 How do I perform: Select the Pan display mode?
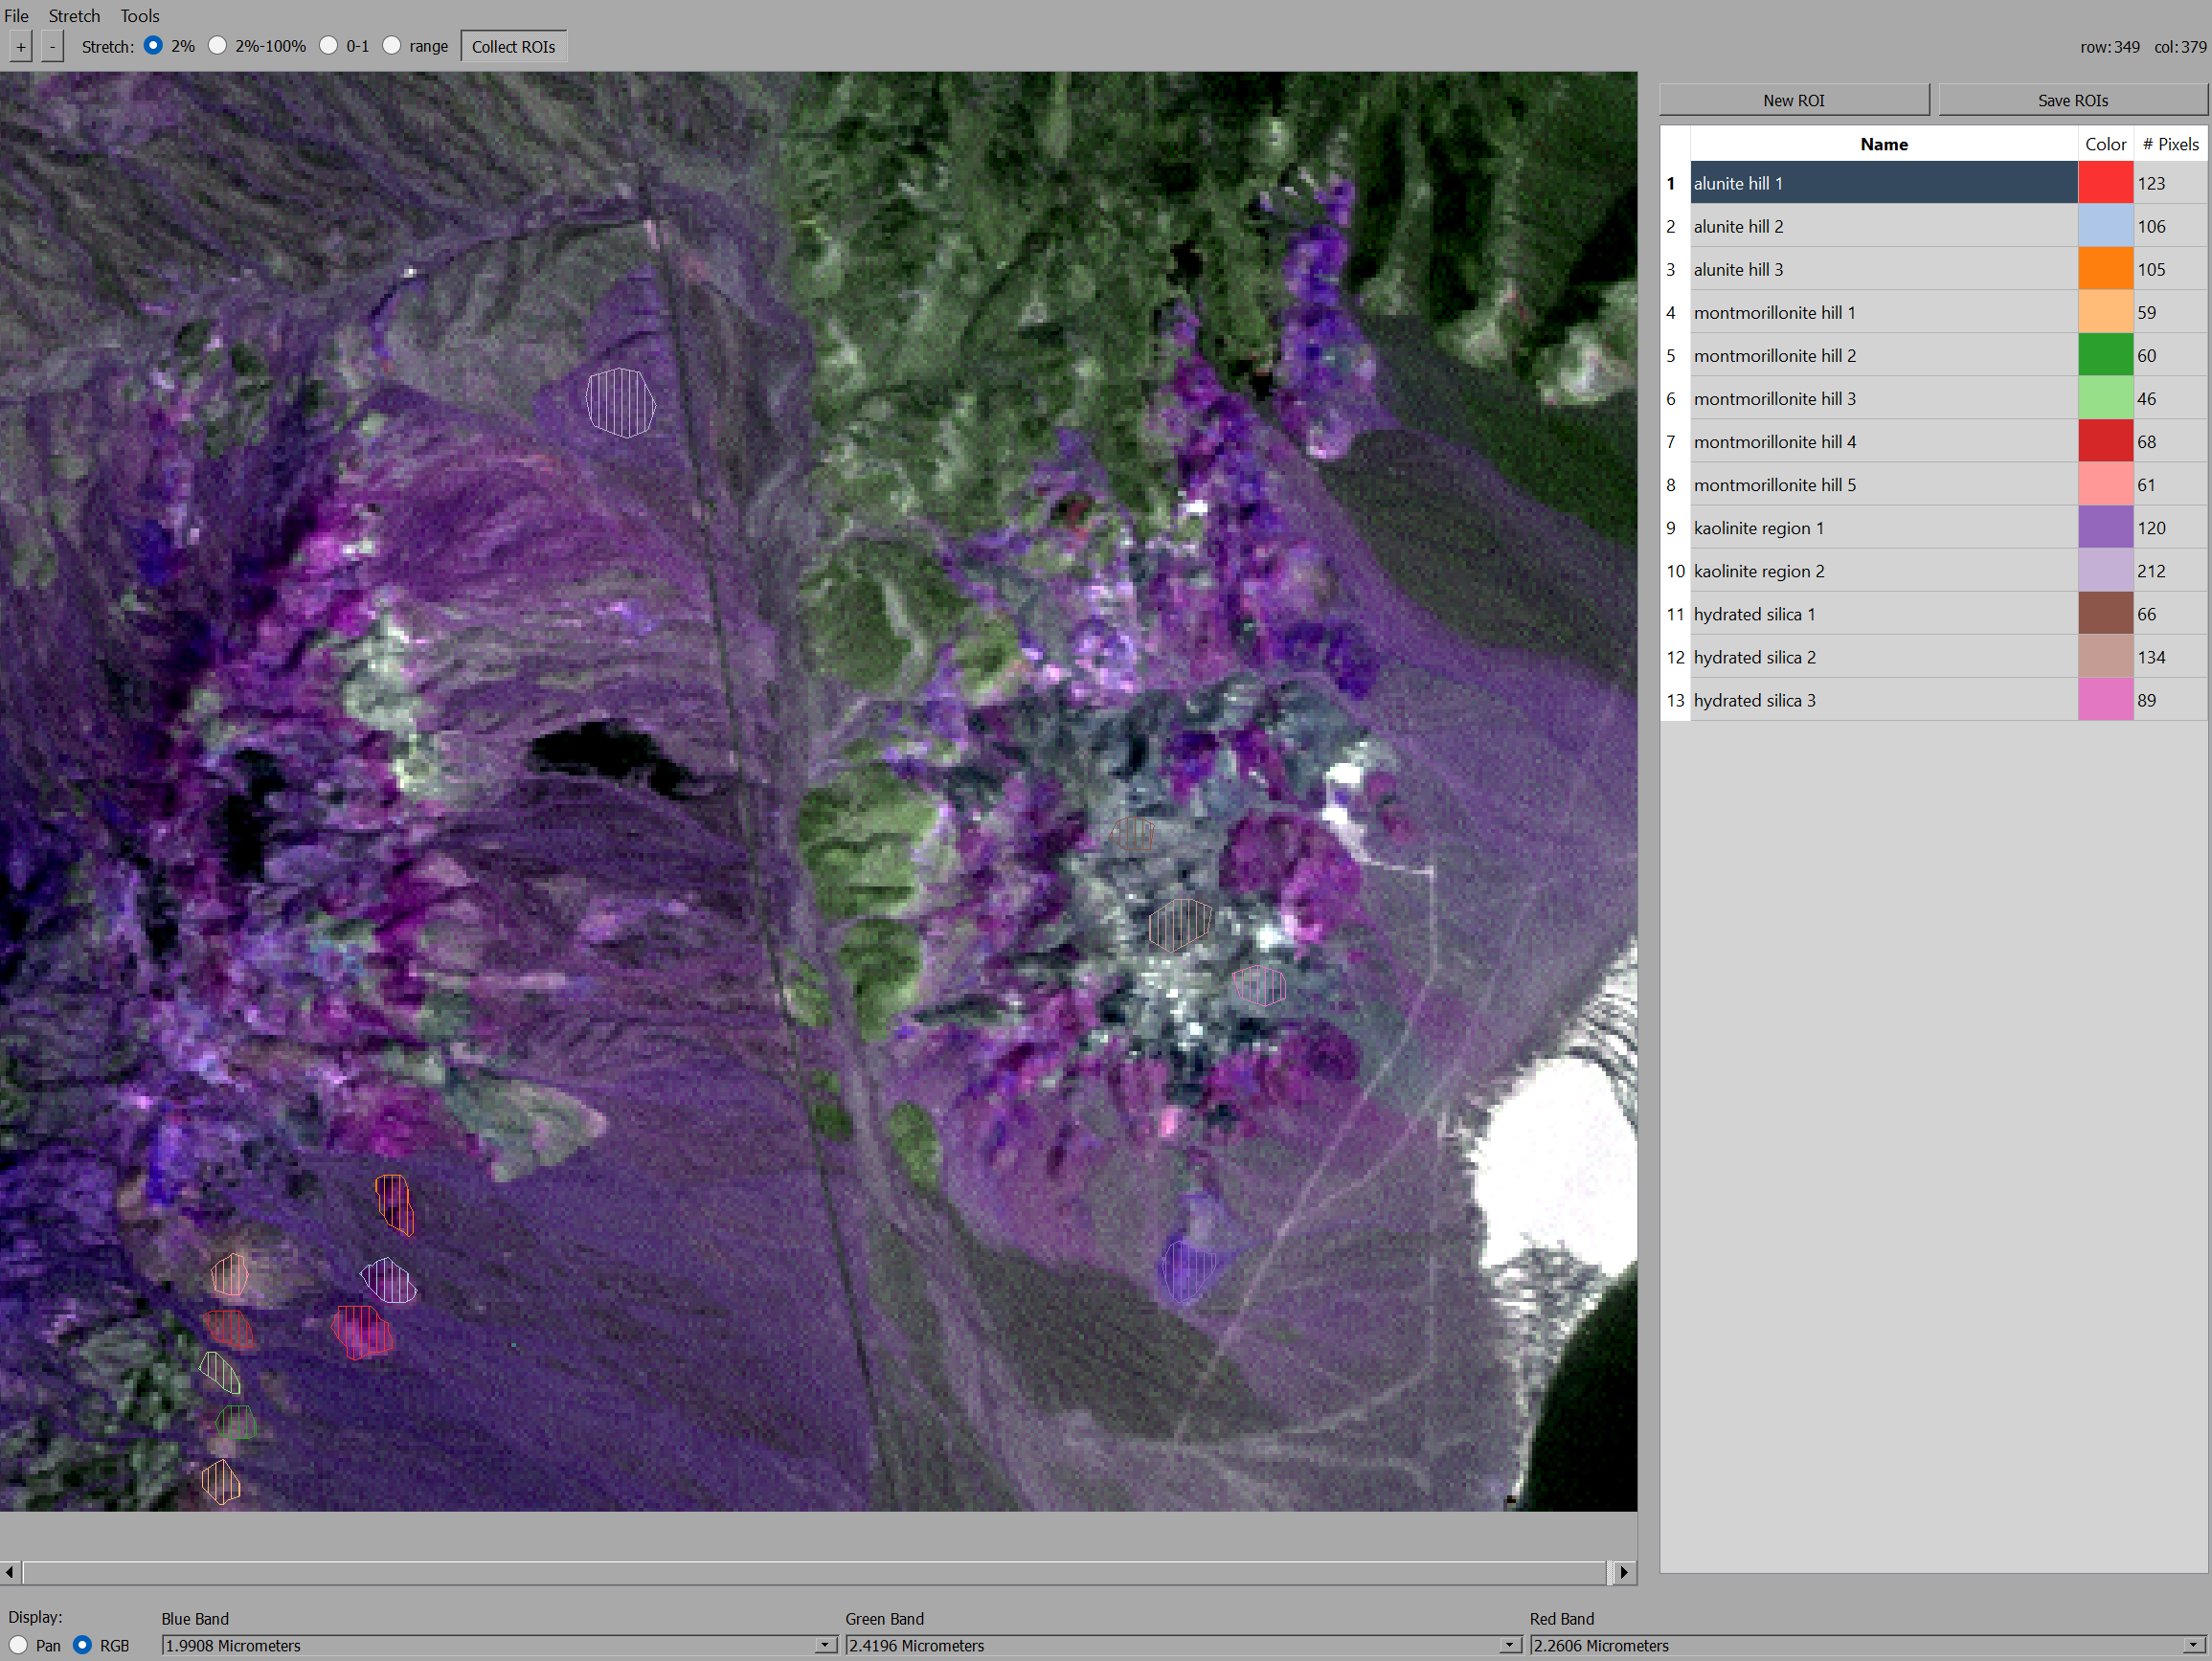tap(18, 1644)
